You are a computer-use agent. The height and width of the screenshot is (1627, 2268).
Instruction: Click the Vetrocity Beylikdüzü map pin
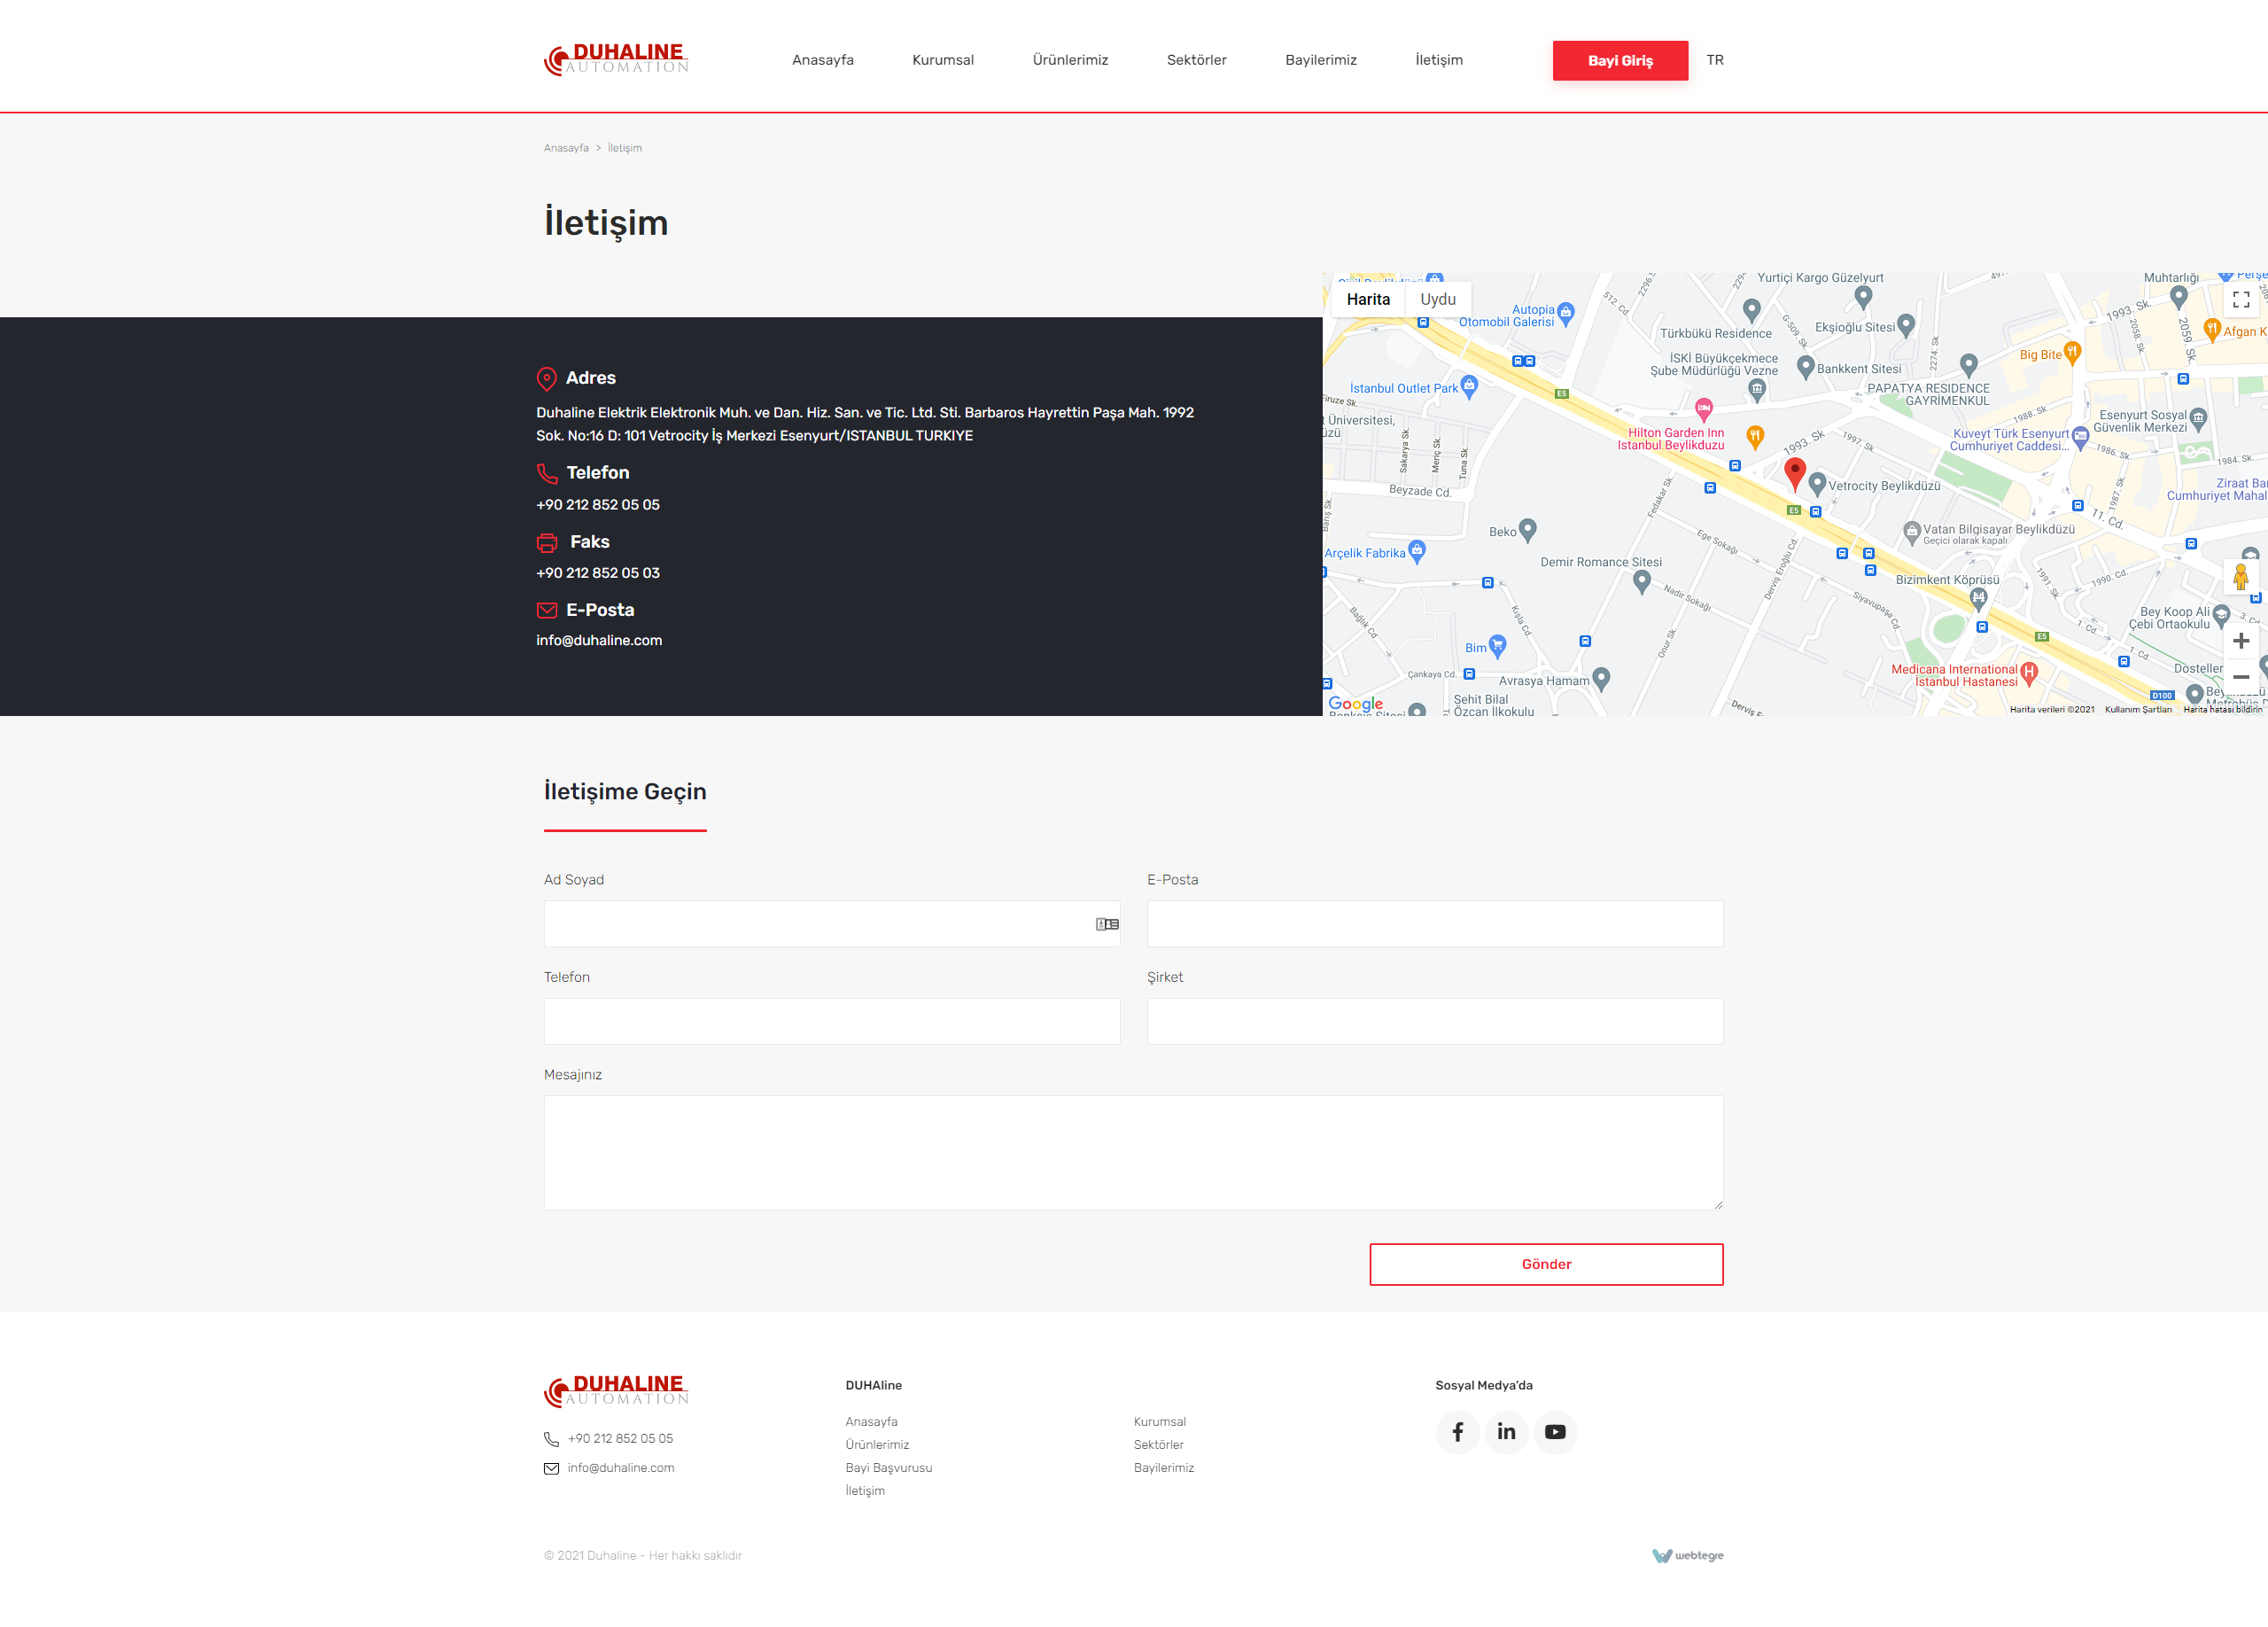[1817, 484]
